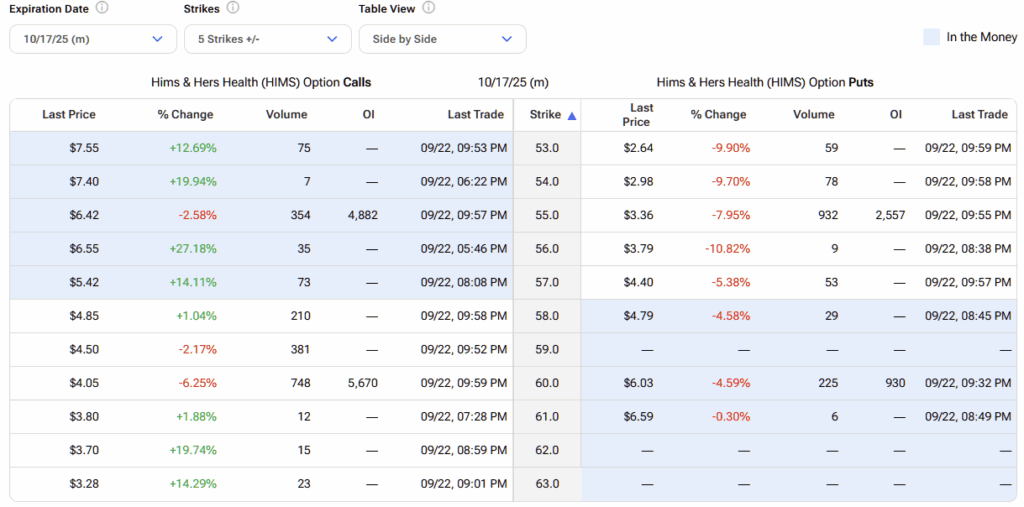Click the Expiration Date info icon
This screenshot has height=507, width=1024.
101,8
